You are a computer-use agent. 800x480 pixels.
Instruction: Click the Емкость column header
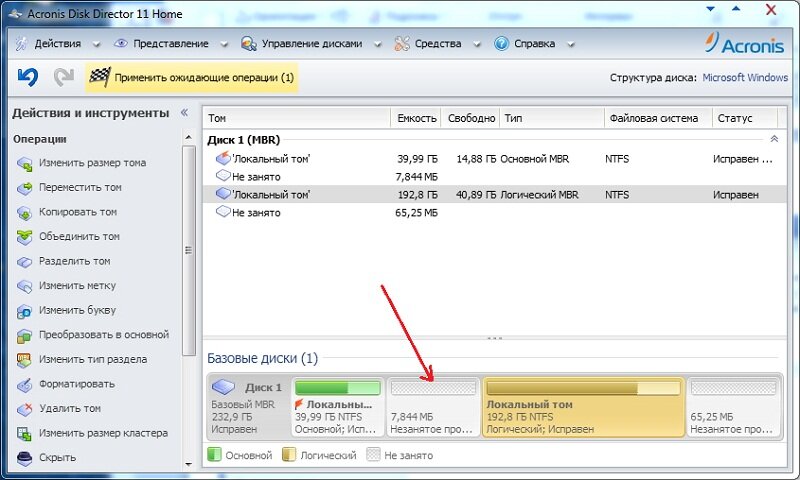click(416, 118)
